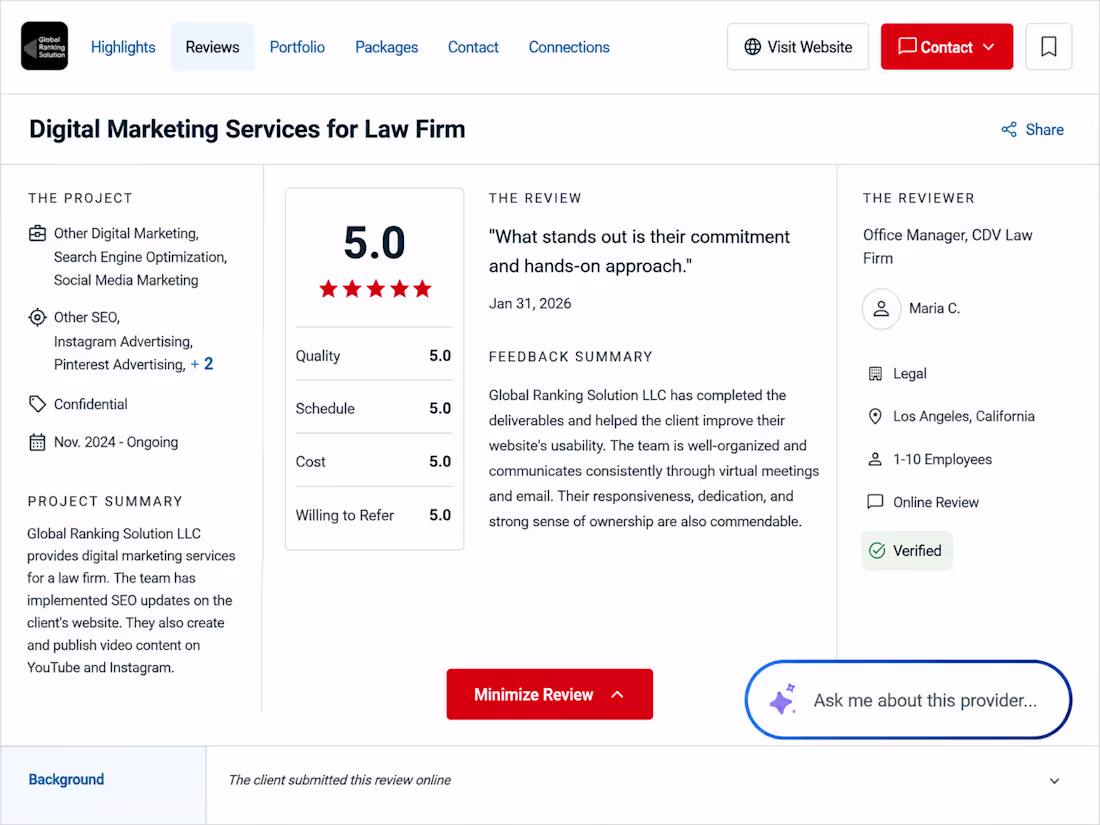Open the Contact dropdown button
The height and width of the screenshot is (825, 1100).
pyautogui.click(x=946, y=47)
